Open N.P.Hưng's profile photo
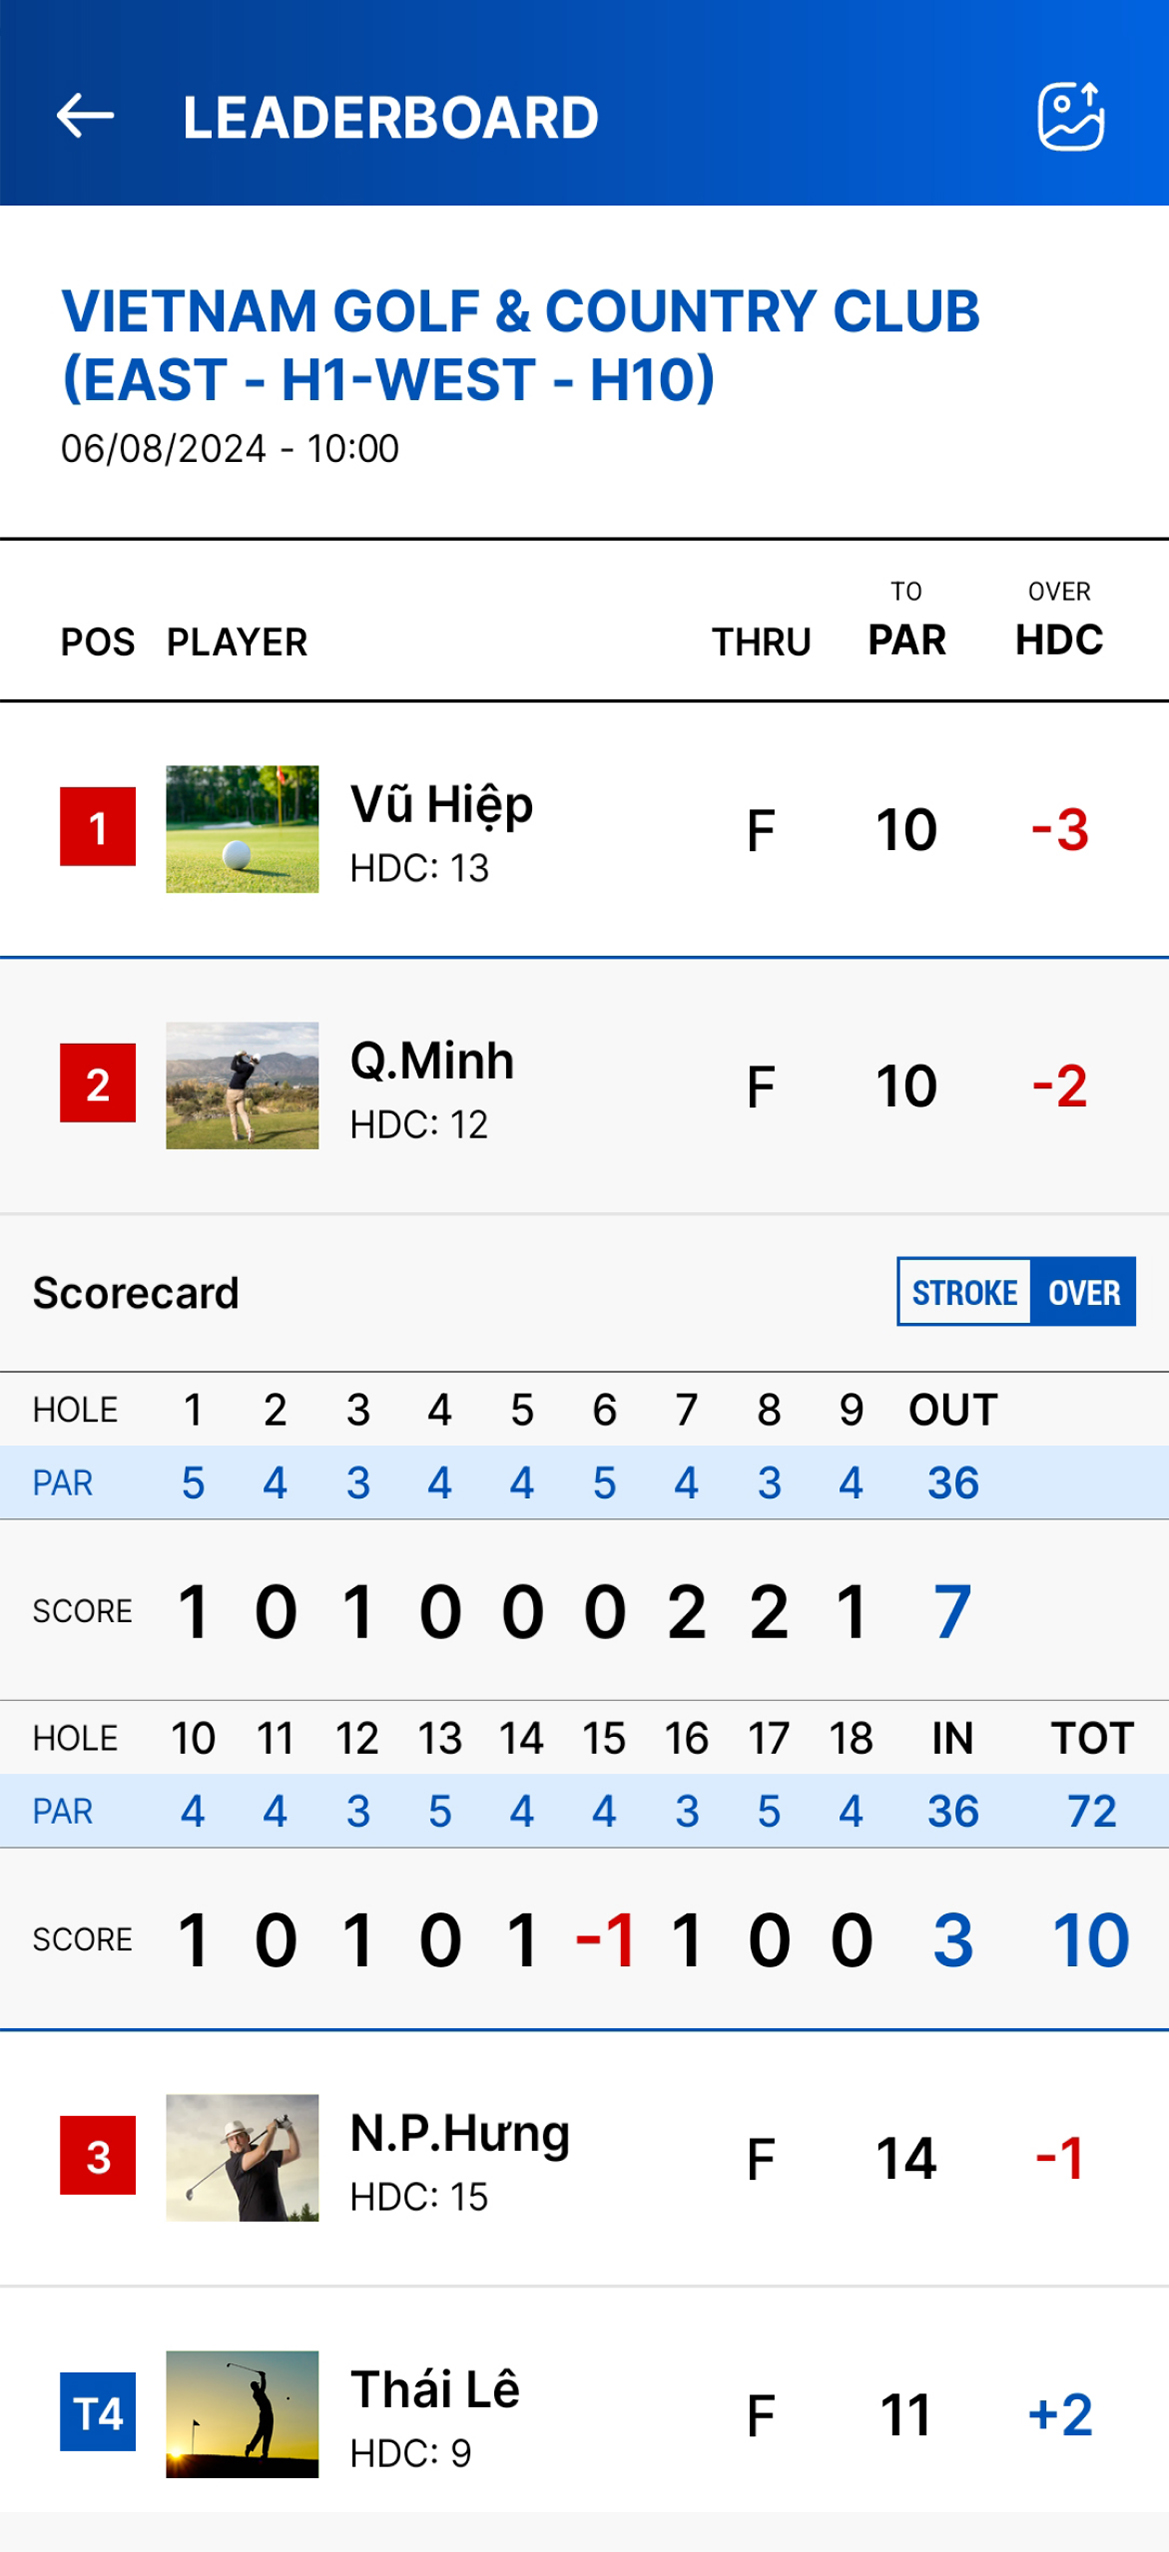 pyautogui.click(x=242, y=2158)
